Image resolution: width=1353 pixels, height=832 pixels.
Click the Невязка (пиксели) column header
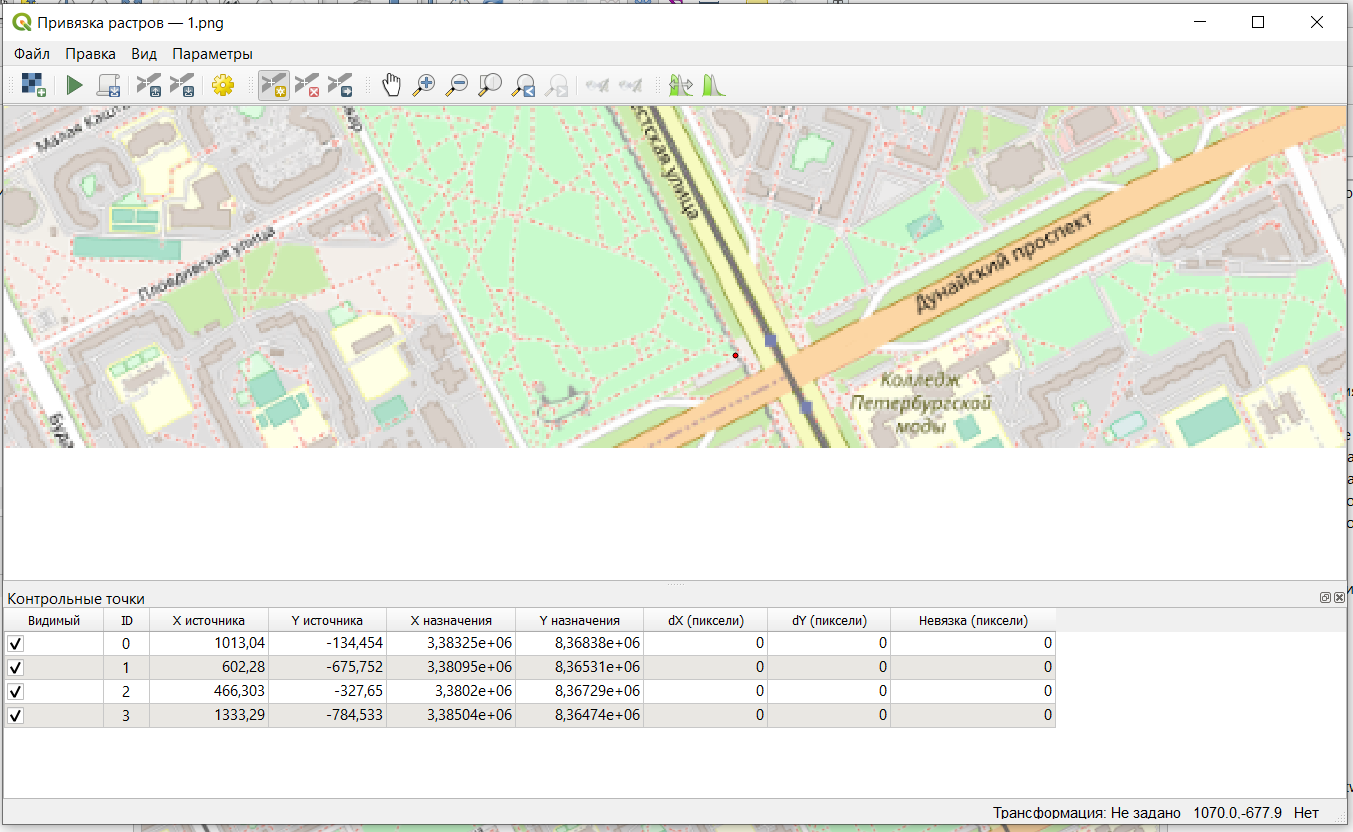972,620
